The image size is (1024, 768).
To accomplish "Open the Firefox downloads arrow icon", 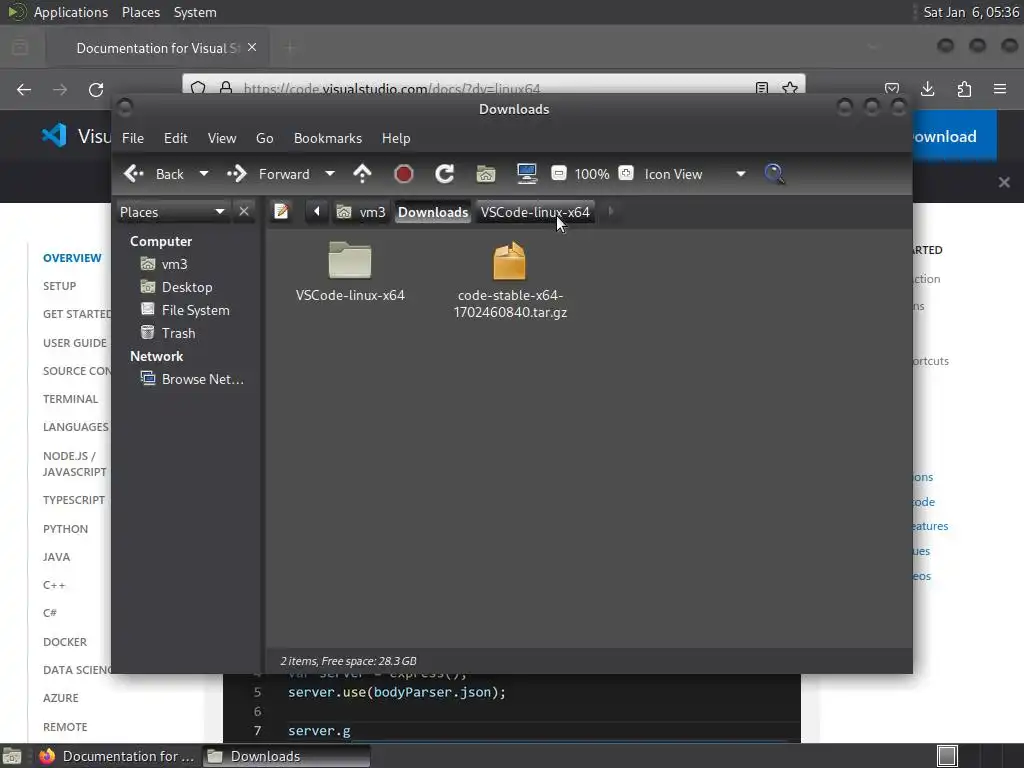I will pos(927,89).
